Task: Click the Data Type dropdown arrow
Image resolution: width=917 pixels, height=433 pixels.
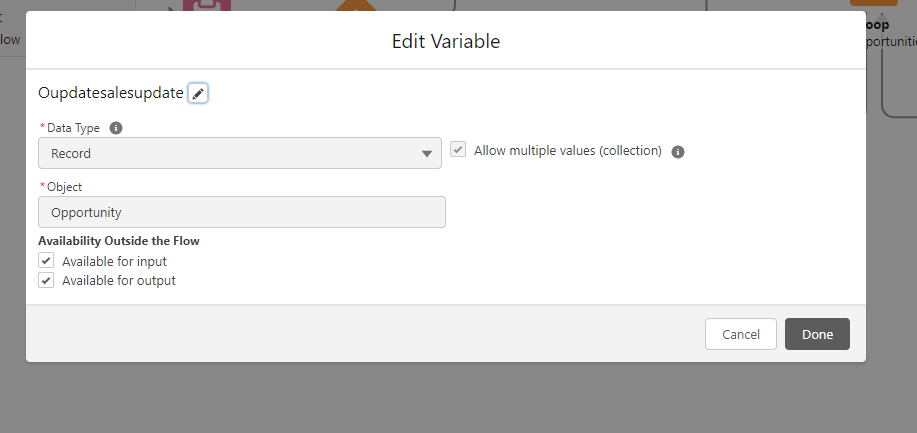Action: click(427, 154)
